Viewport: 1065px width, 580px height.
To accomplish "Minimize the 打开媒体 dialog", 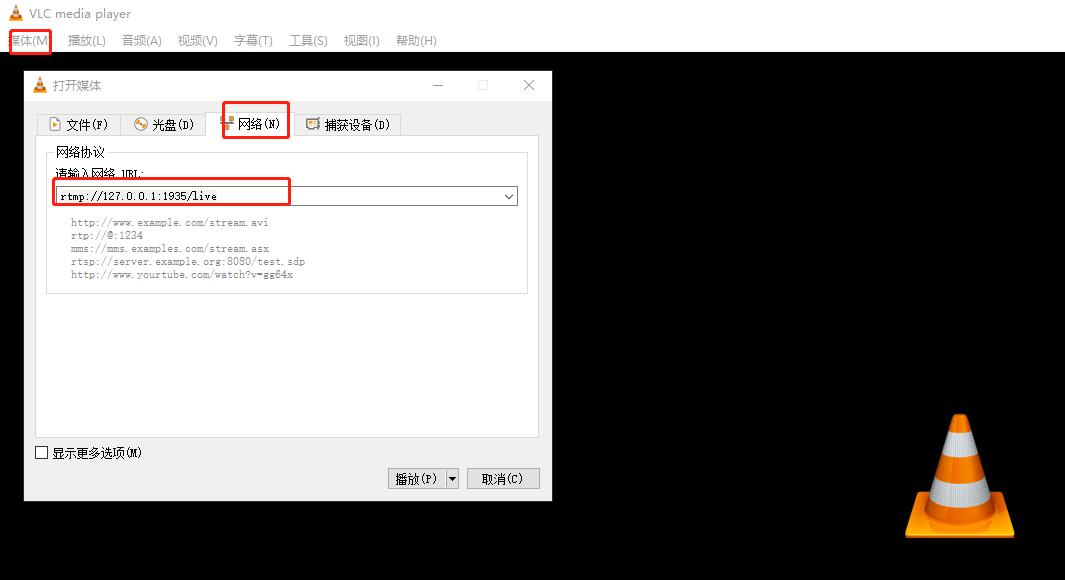I will [438, 85].
